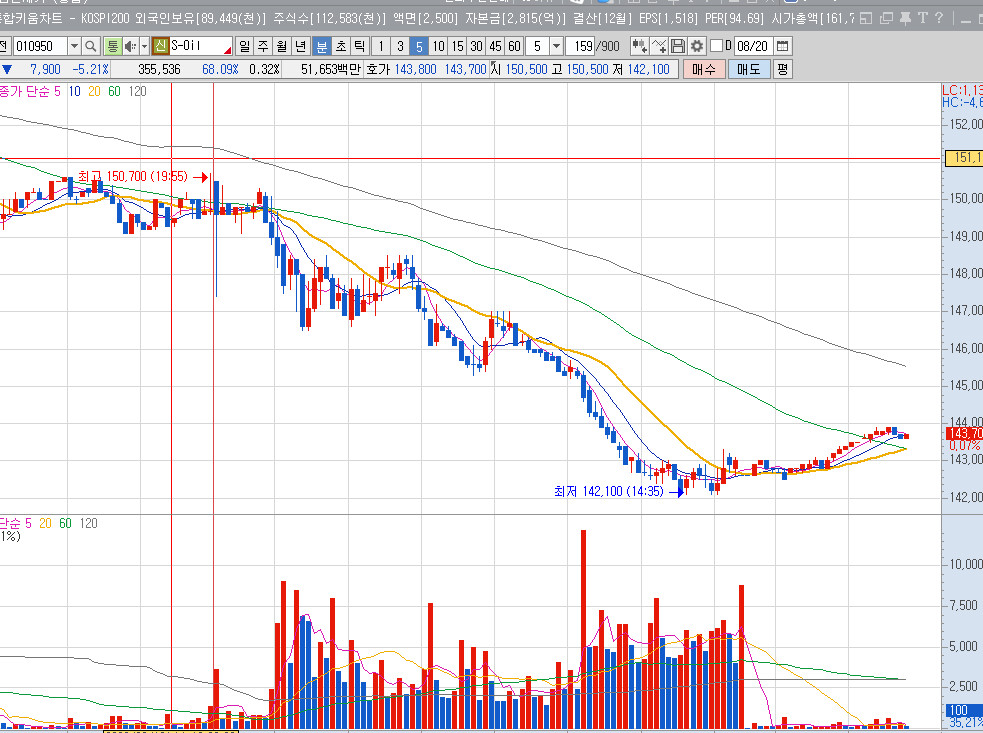Click the 매수 buy button
Screen dimensions: 983x733
(703, 69)
